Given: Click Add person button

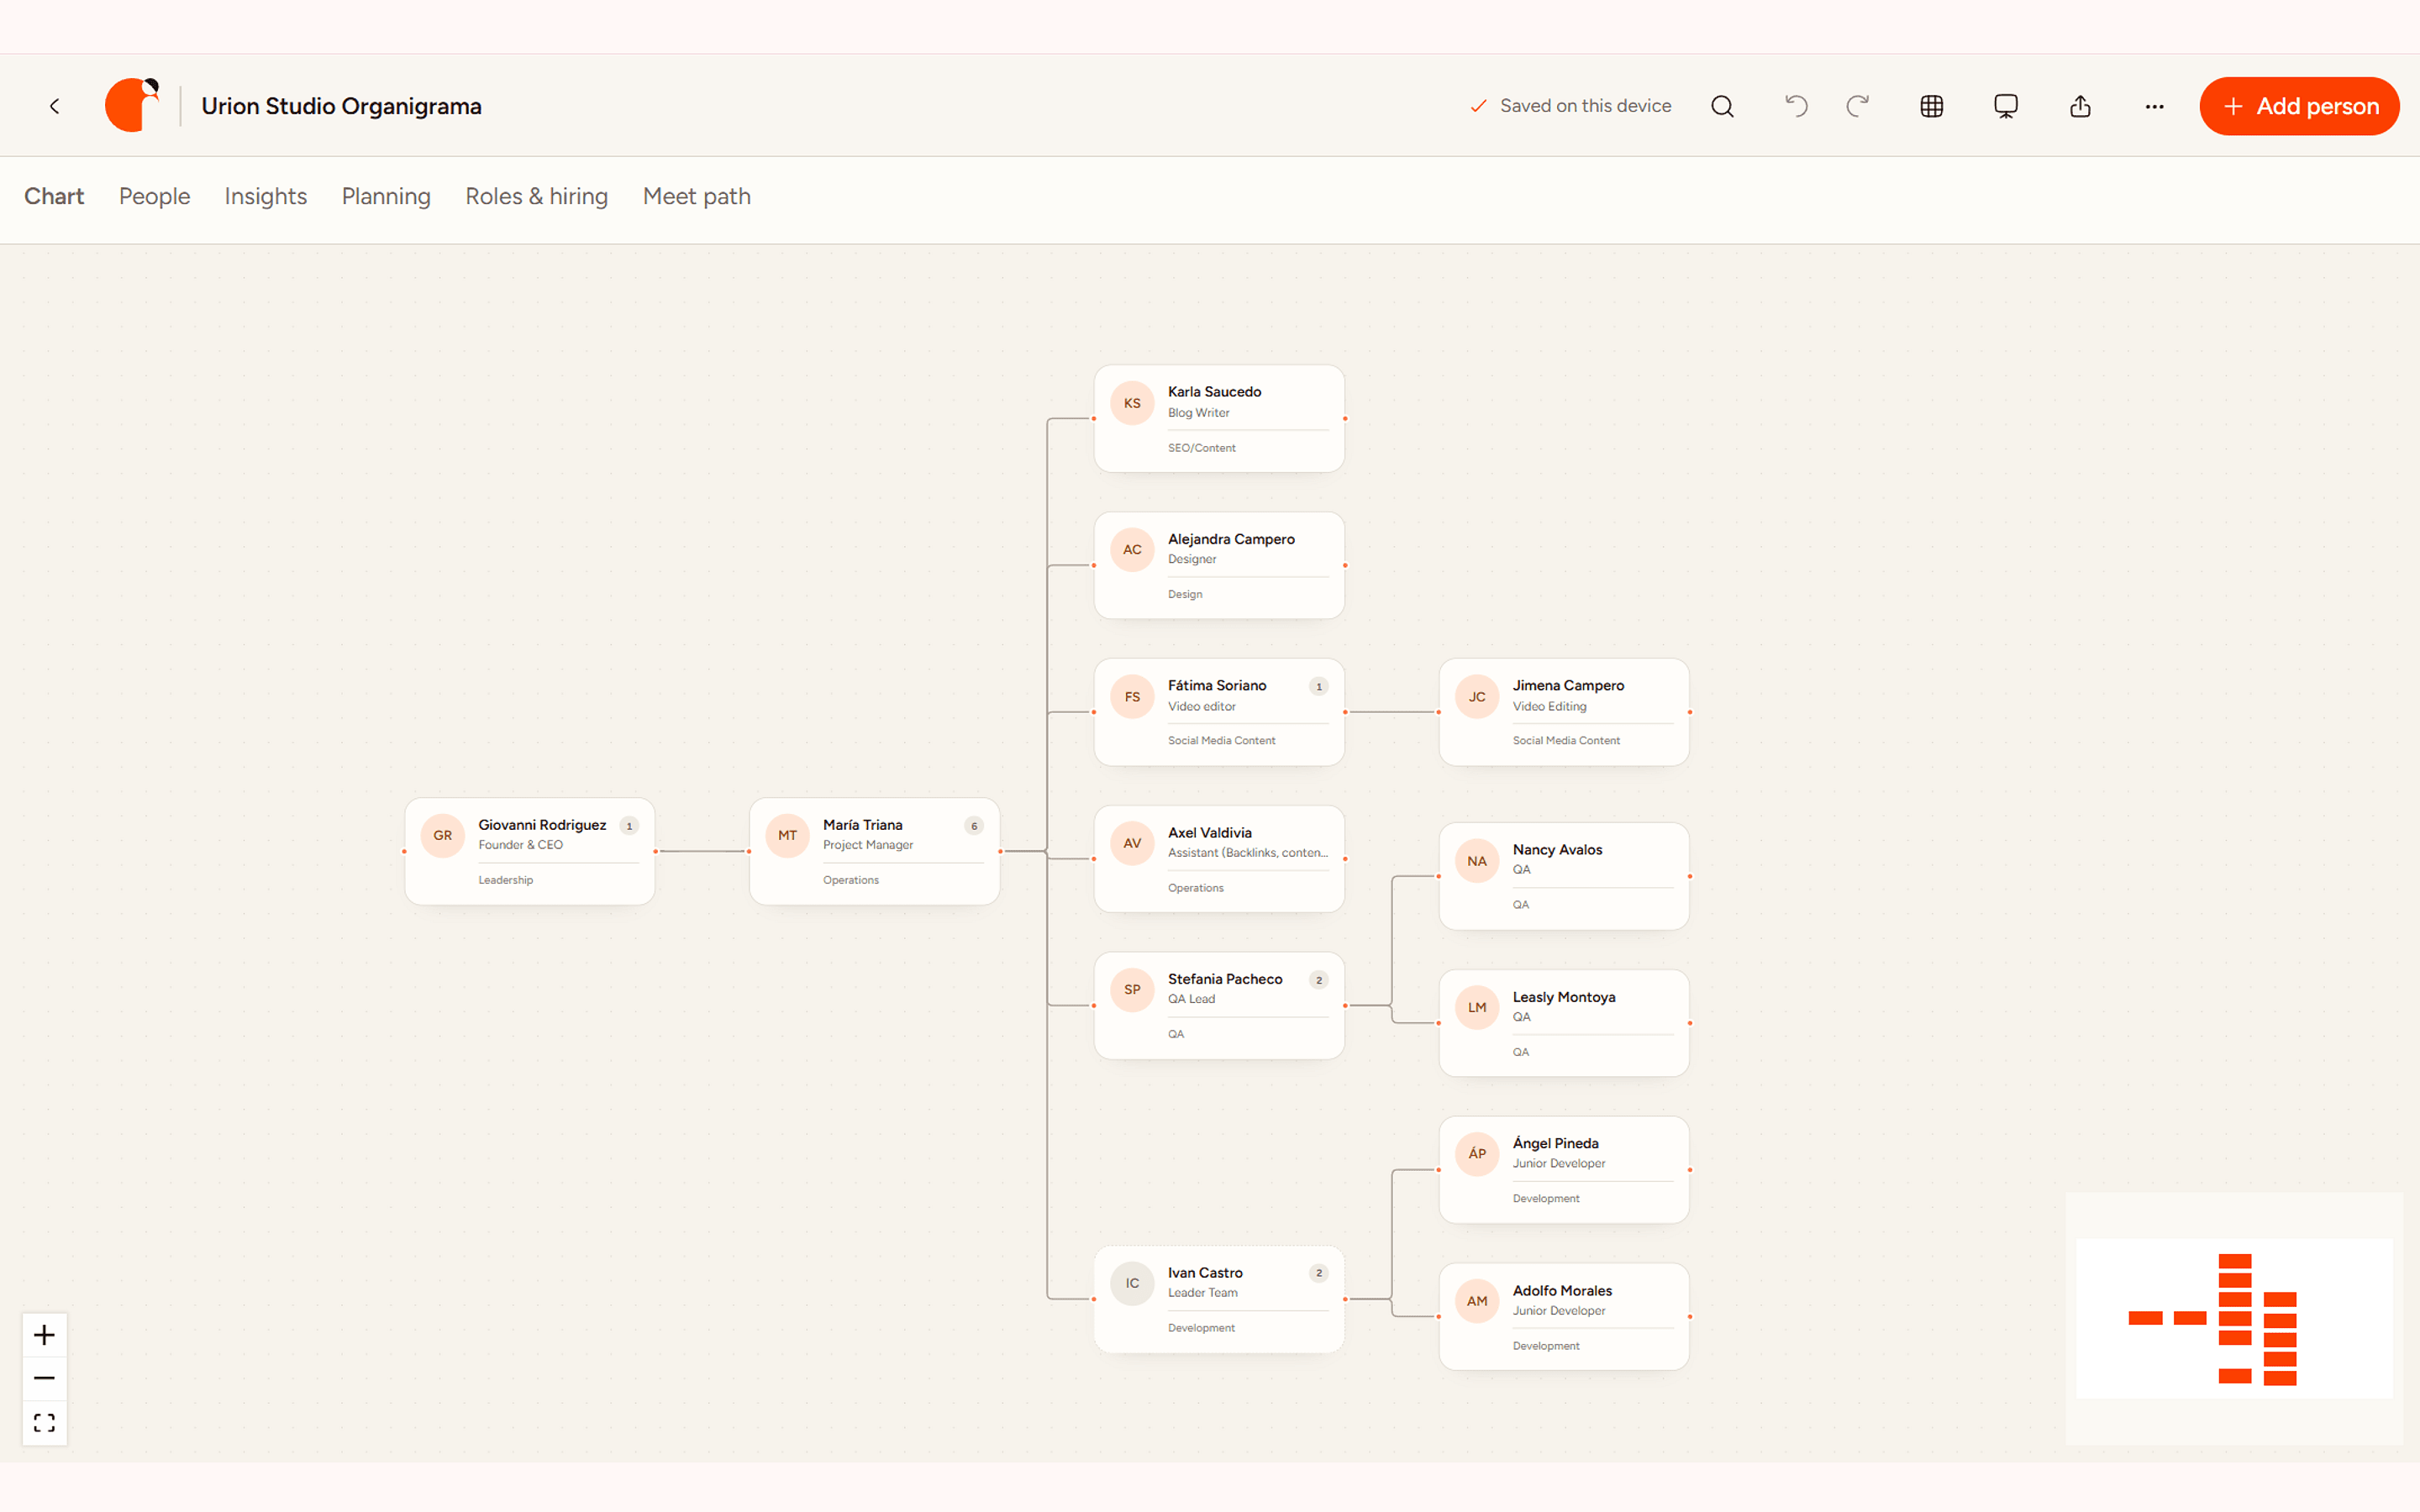Looking at the screenshot, I should (2299, 106).
